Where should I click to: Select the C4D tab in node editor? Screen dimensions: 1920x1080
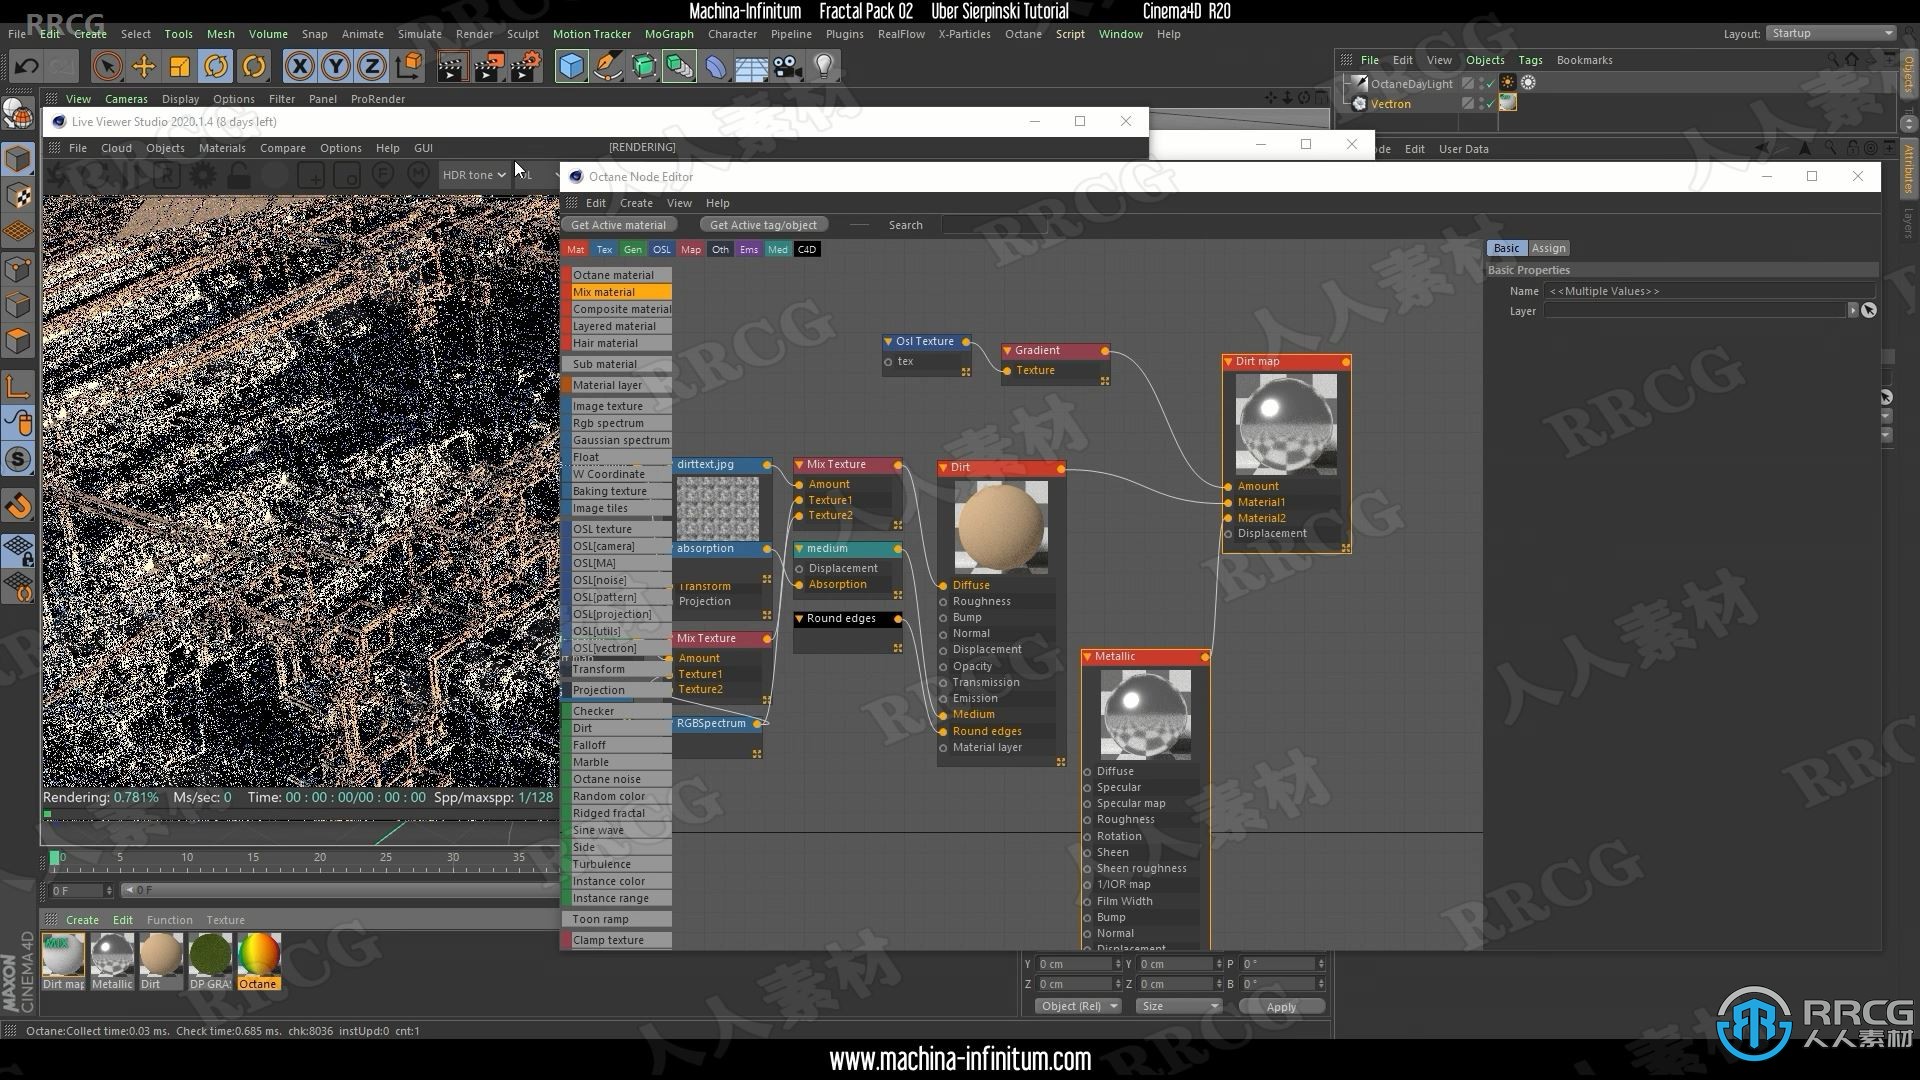(x=804, y=249)
